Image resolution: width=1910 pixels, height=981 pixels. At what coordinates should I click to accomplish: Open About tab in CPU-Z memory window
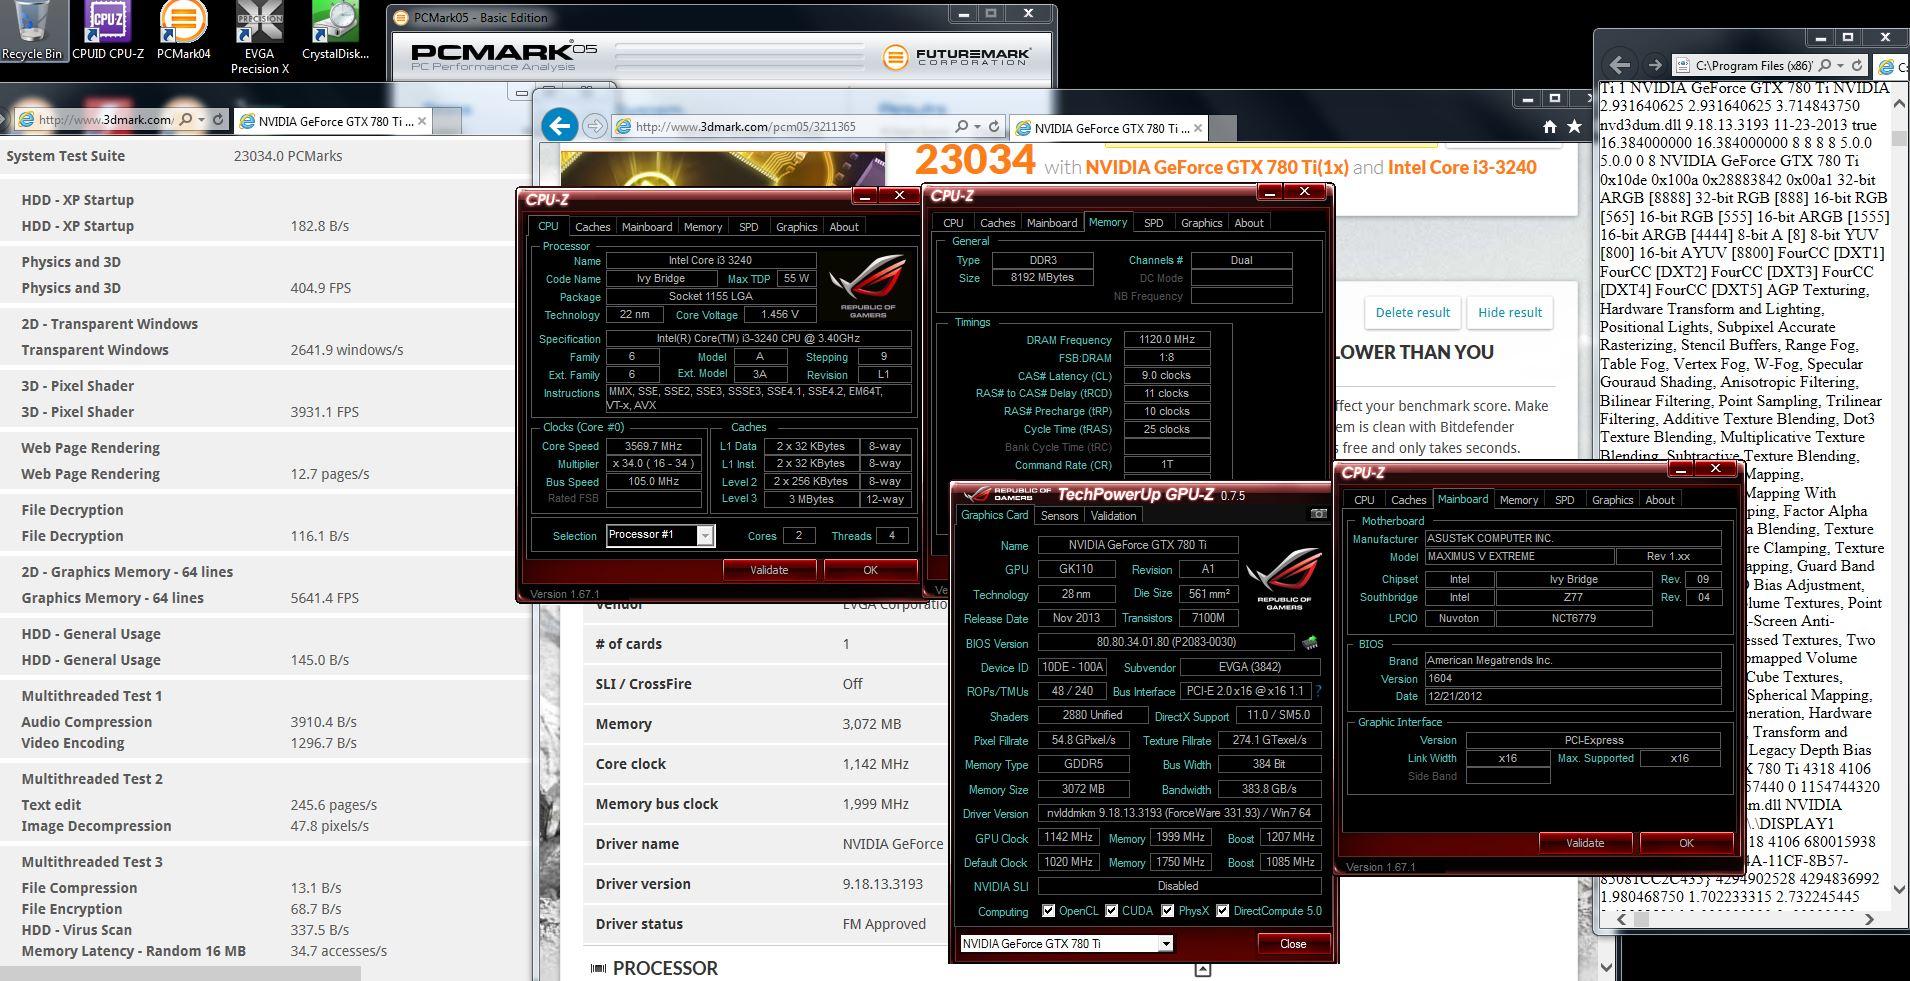(1249, 223)
